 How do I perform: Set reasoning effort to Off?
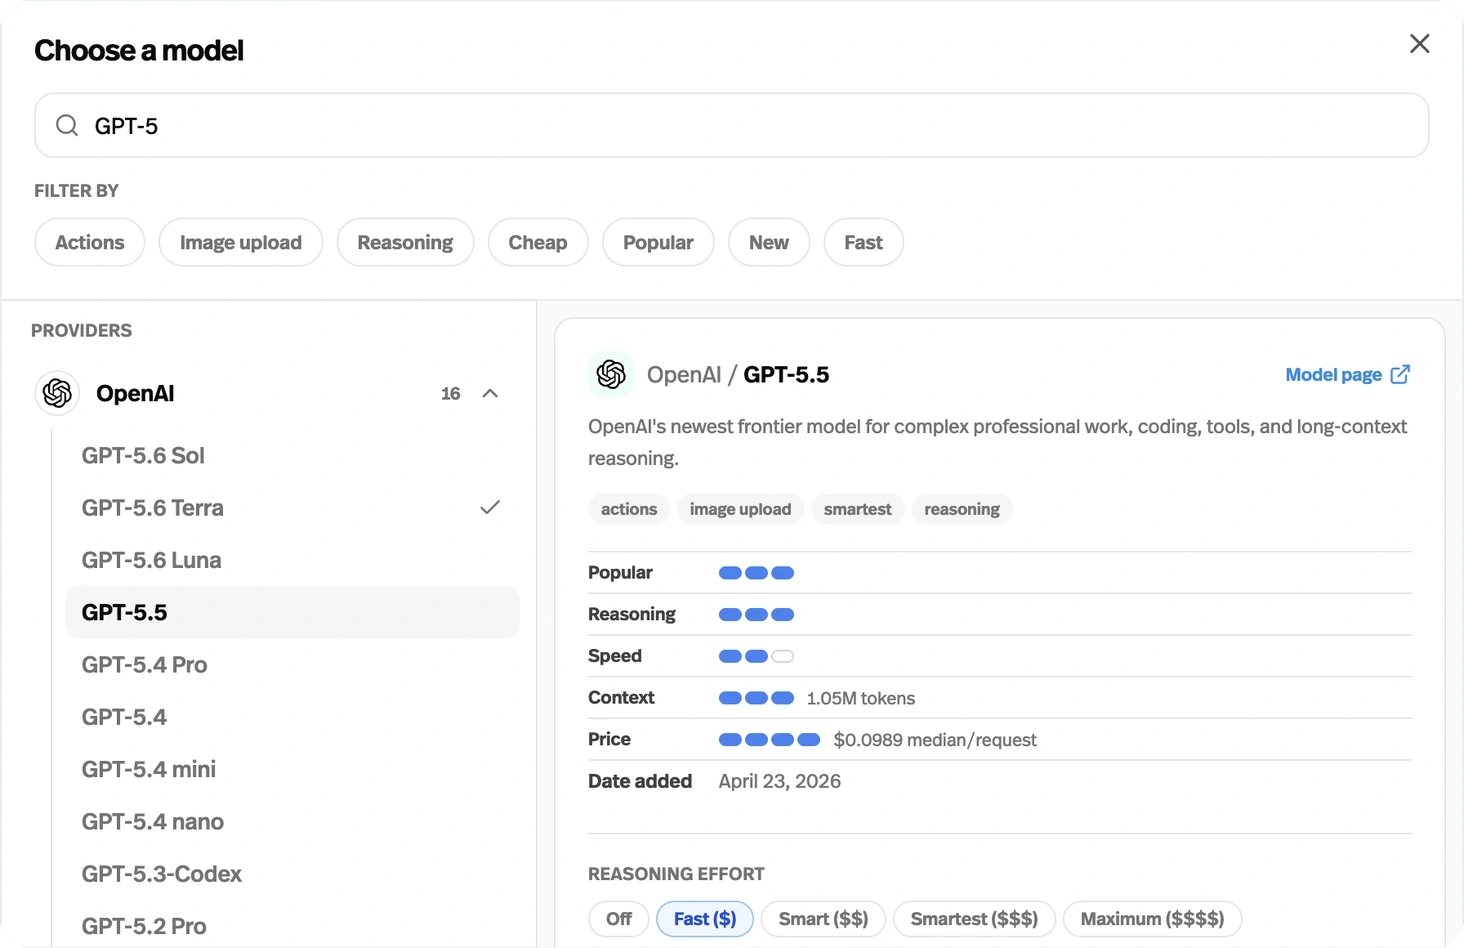pyautogui.click(x=619, y=919)
